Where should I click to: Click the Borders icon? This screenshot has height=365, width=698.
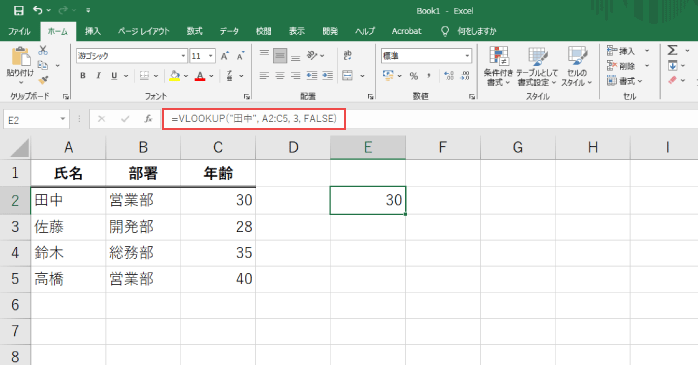[x=144, y=76]
